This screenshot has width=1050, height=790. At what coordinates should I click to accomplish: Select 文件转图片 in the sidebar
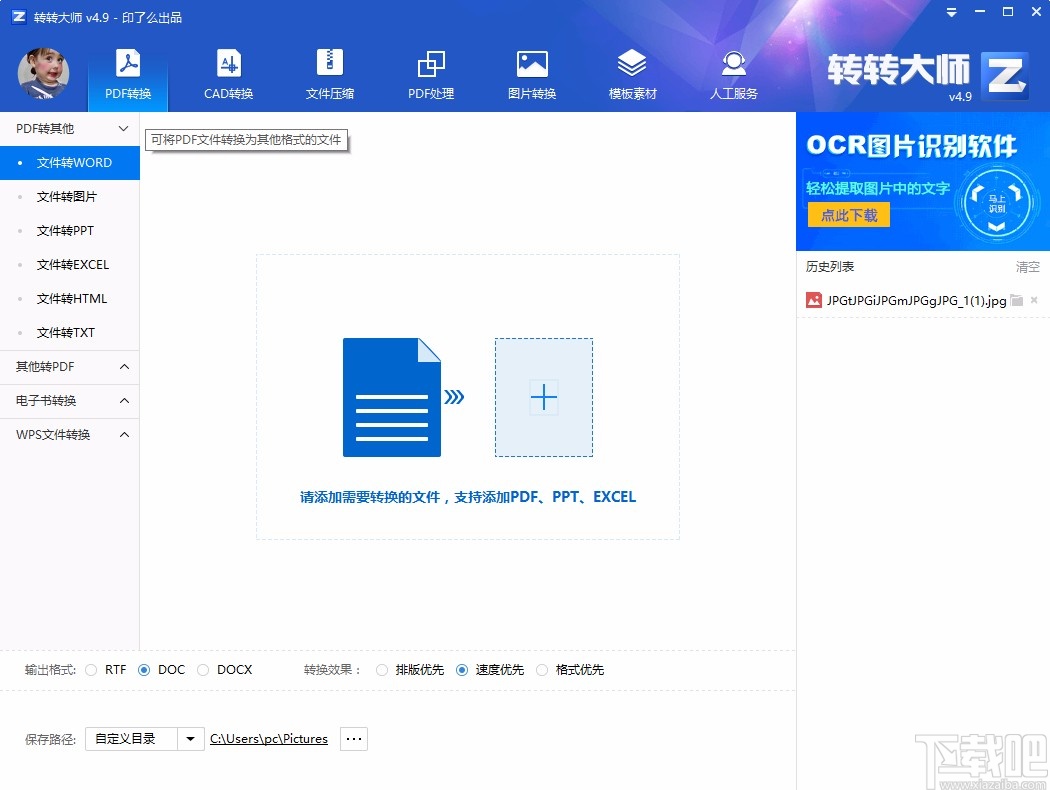[x=70, y=196]
